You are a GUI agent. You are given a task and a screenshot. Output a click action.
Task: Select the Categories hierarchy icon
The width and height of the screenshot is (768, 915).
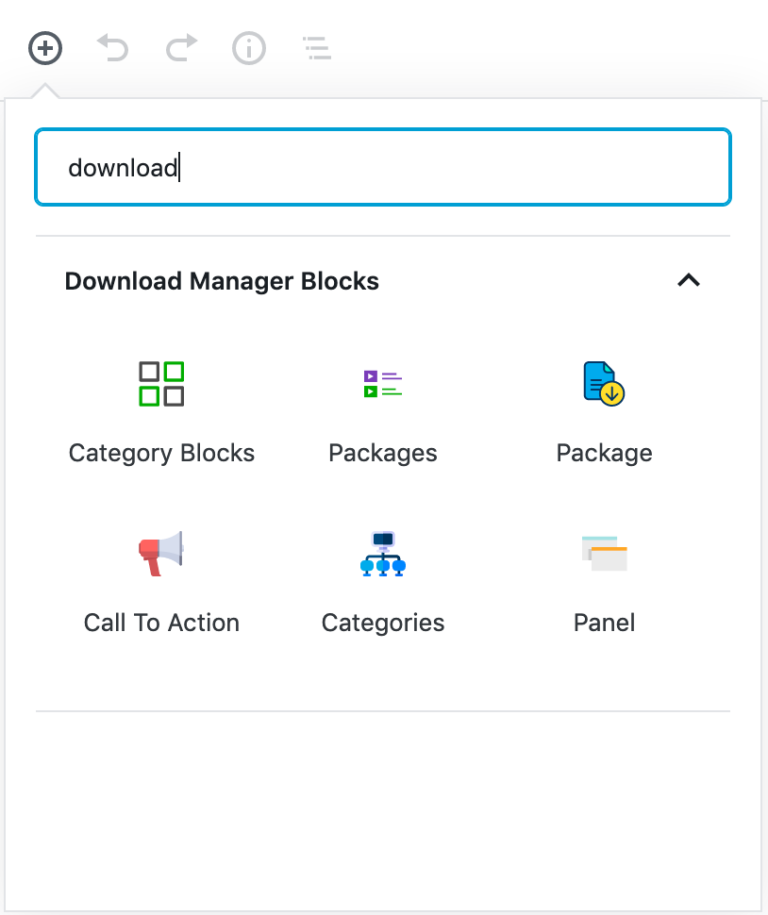coord(383,553)
